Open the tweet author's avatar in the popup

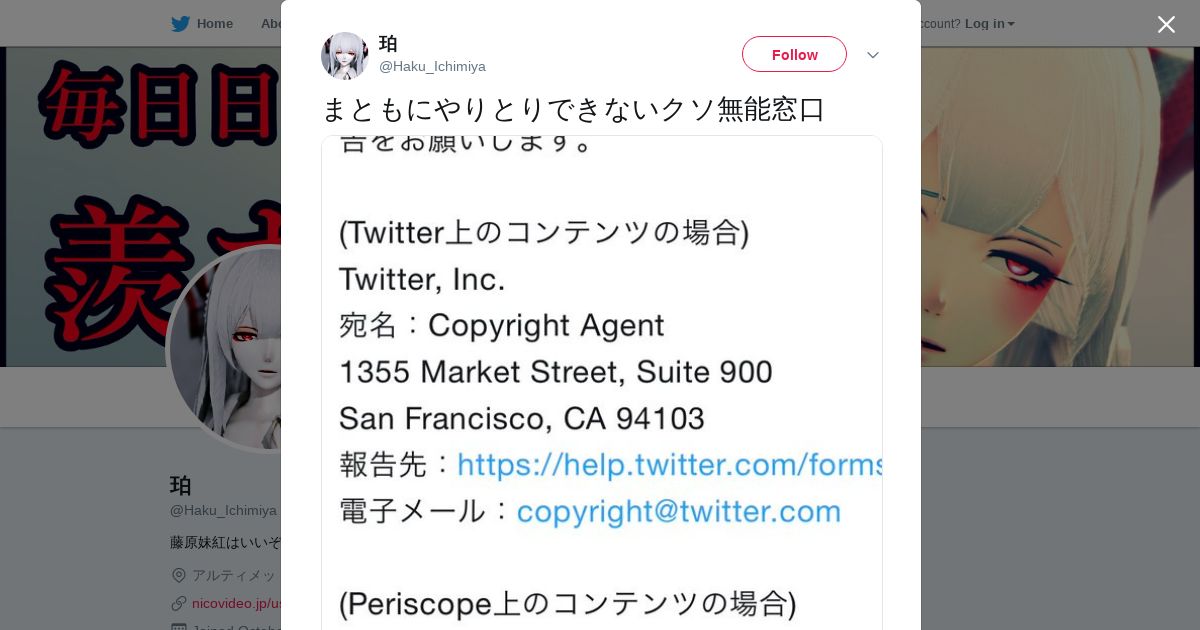click(345, 55)
